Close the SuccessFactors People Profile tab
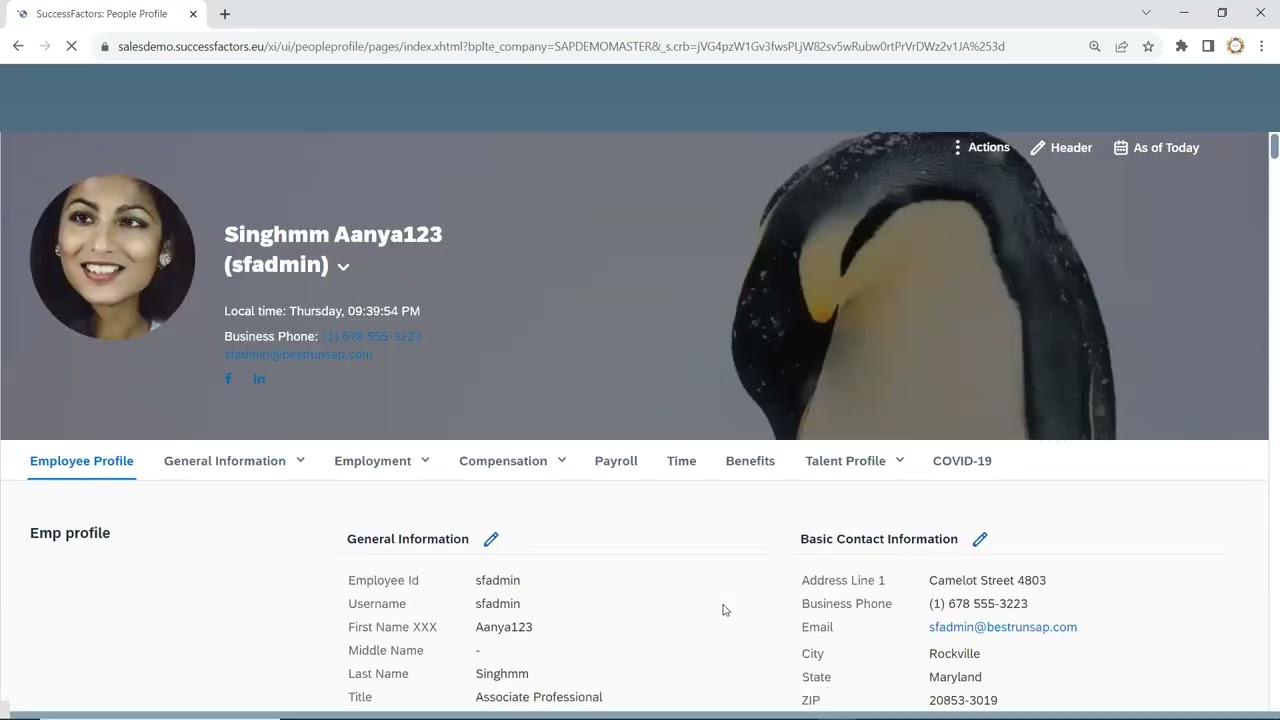Image resolution: width=1280 pixels, height=720 pixels. (x=193, y=14)
